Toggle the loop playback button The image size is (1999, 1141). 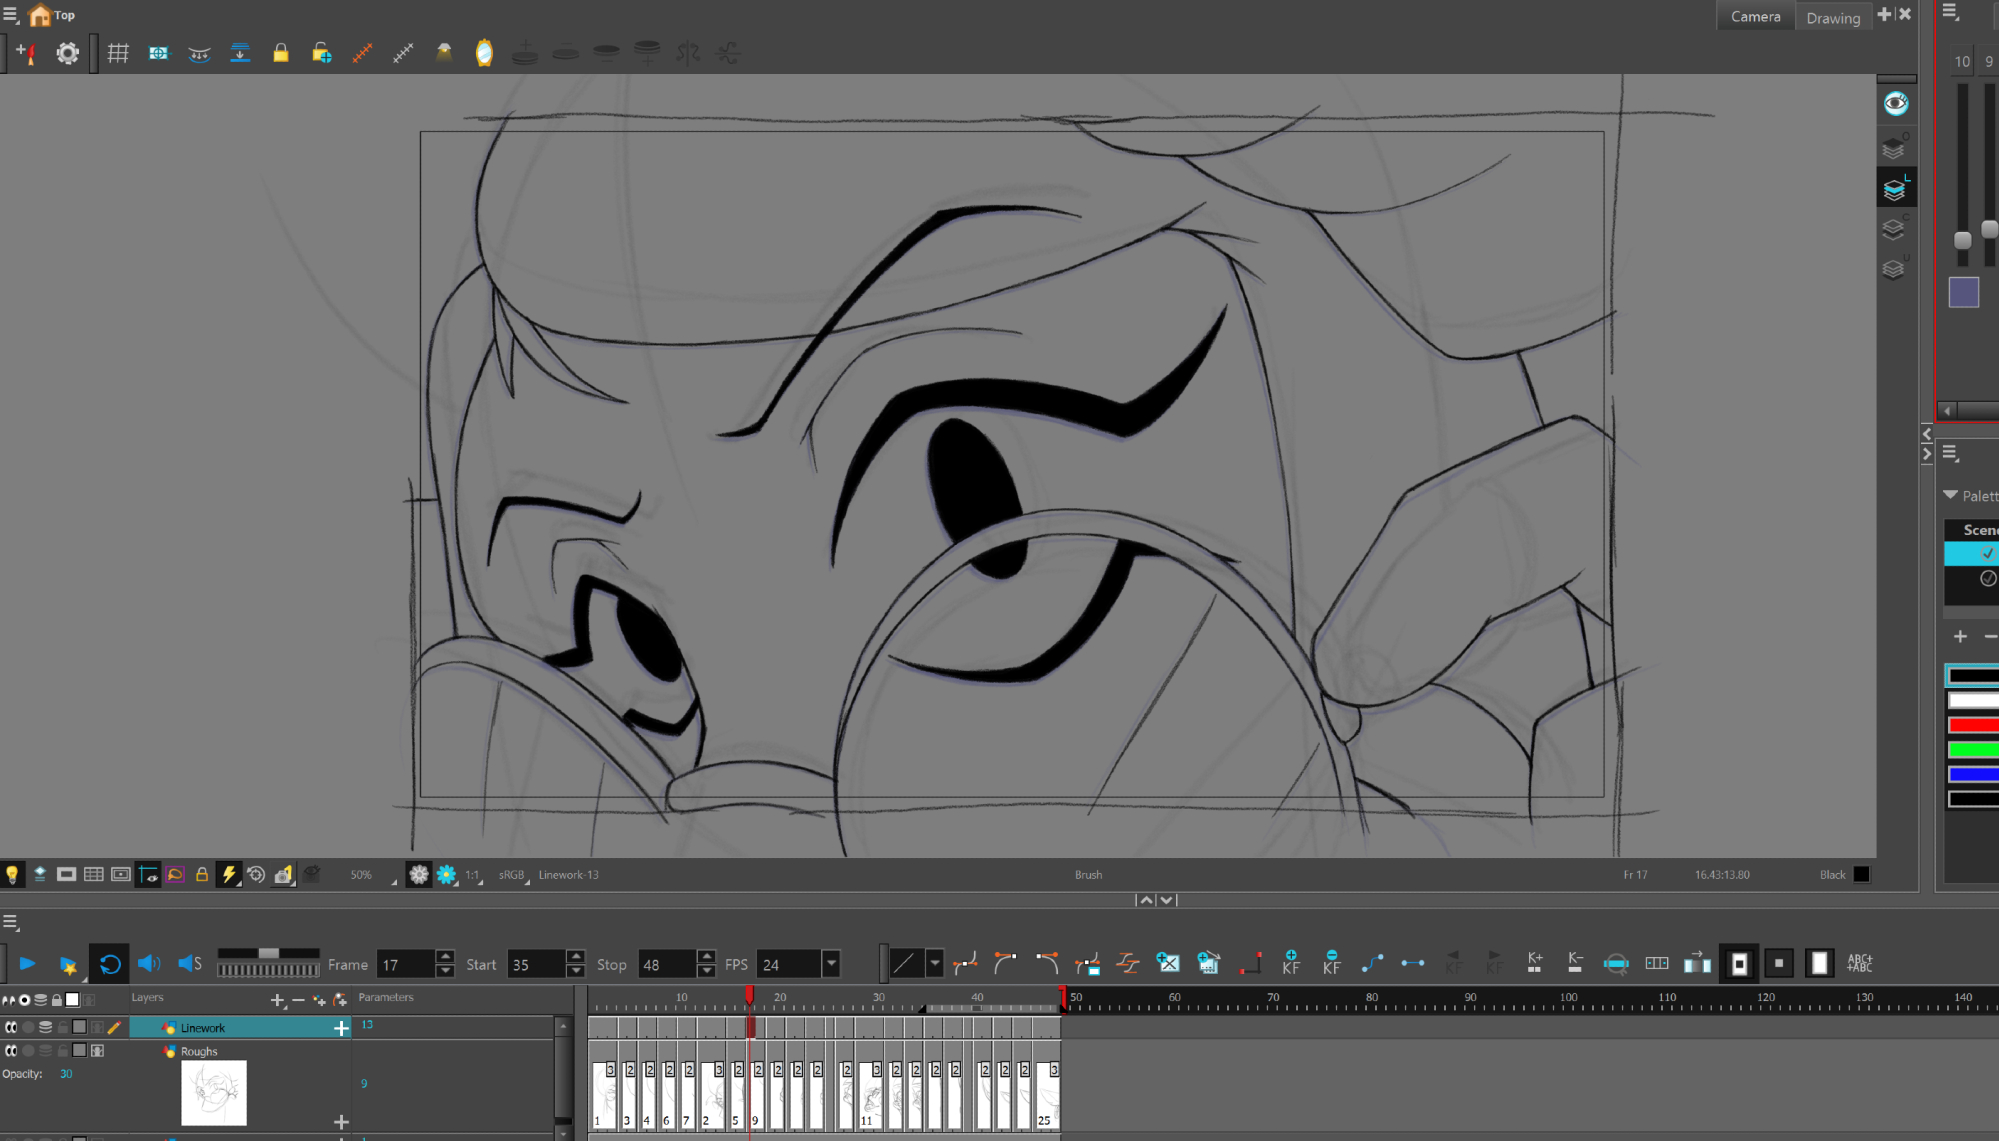(x=109, y=964)
